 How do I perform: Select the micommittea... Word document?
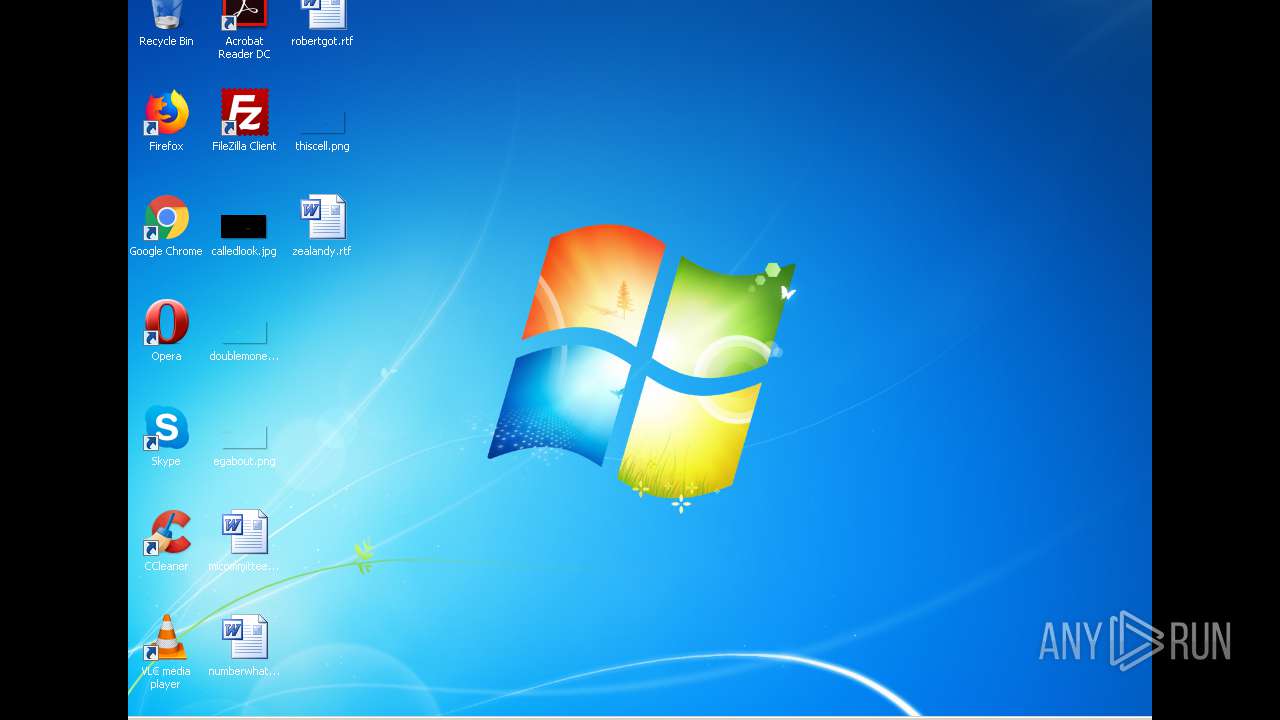tap(244, 533)
